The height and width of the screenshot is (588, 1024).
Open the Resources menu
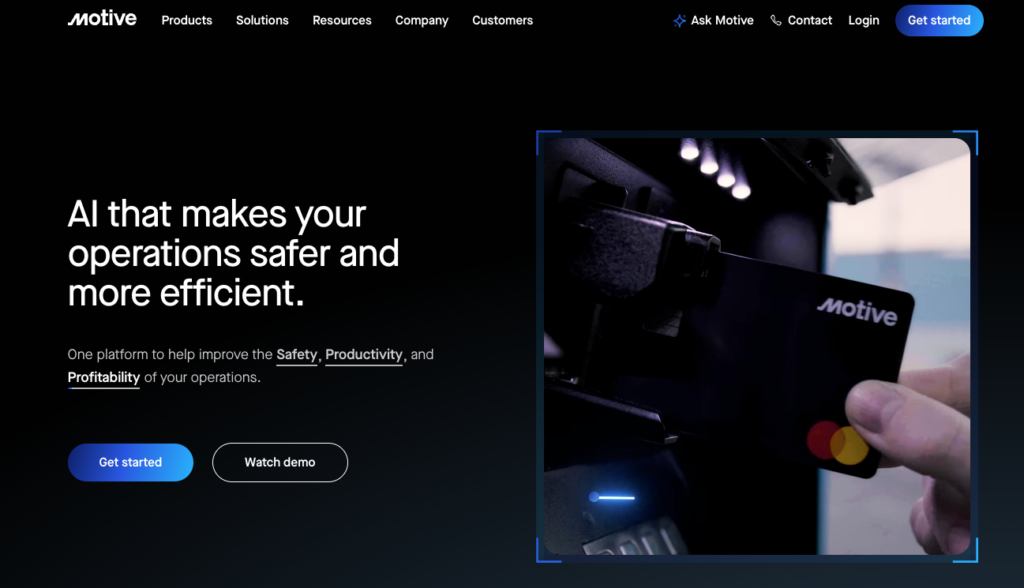pos(342,20)
